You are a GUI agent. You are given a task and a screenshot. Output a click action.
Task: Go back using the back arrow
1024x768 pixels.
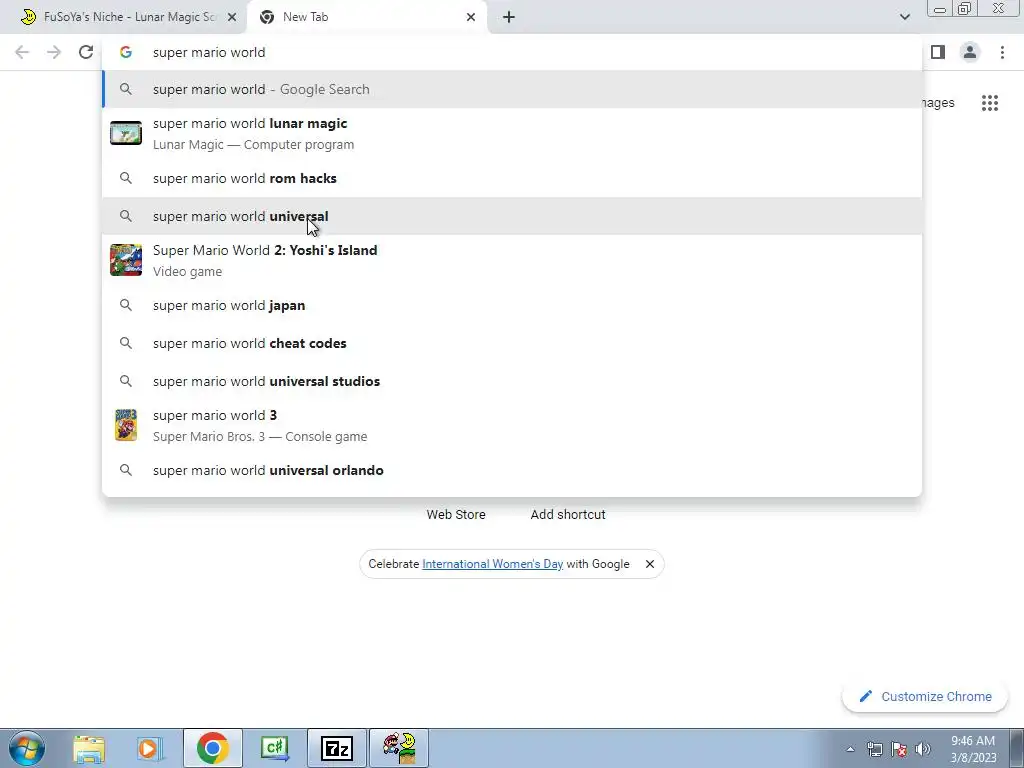pyautogui.click(x=22, y=52)
